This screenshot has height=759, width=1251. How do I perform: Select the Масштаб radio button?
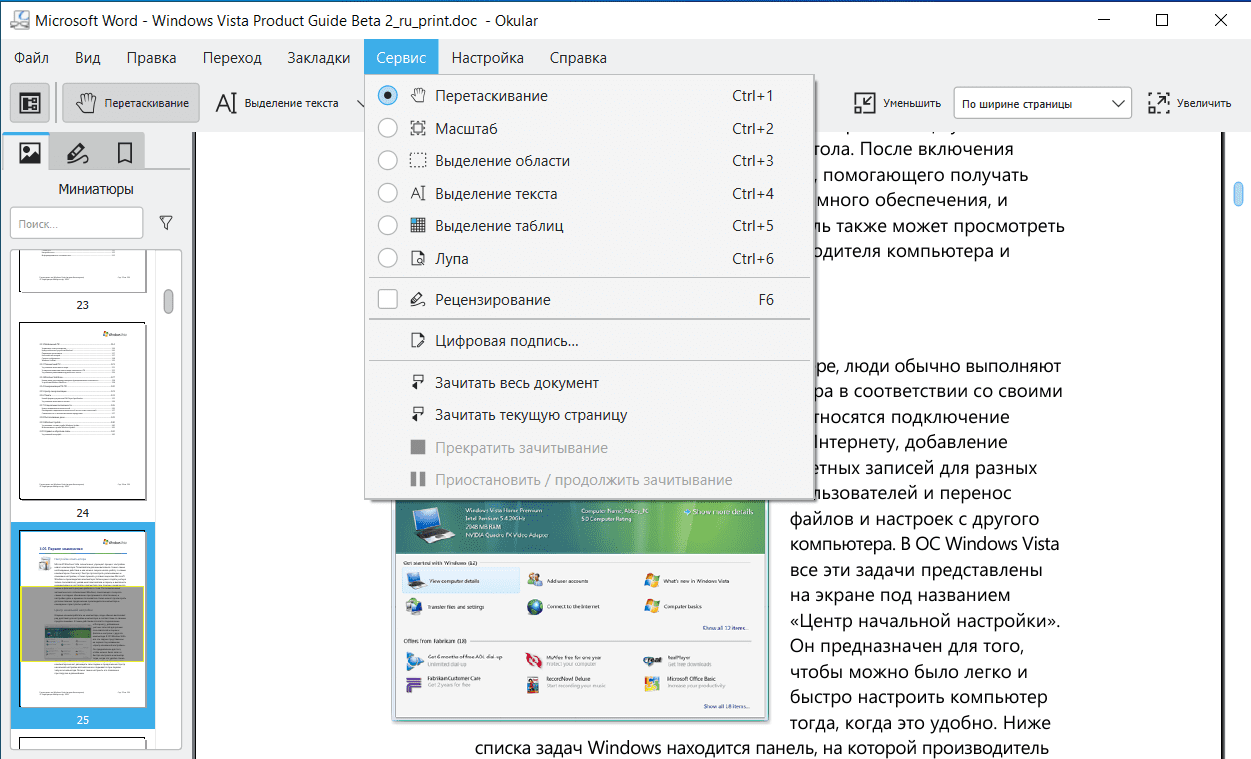click(388, 129)
